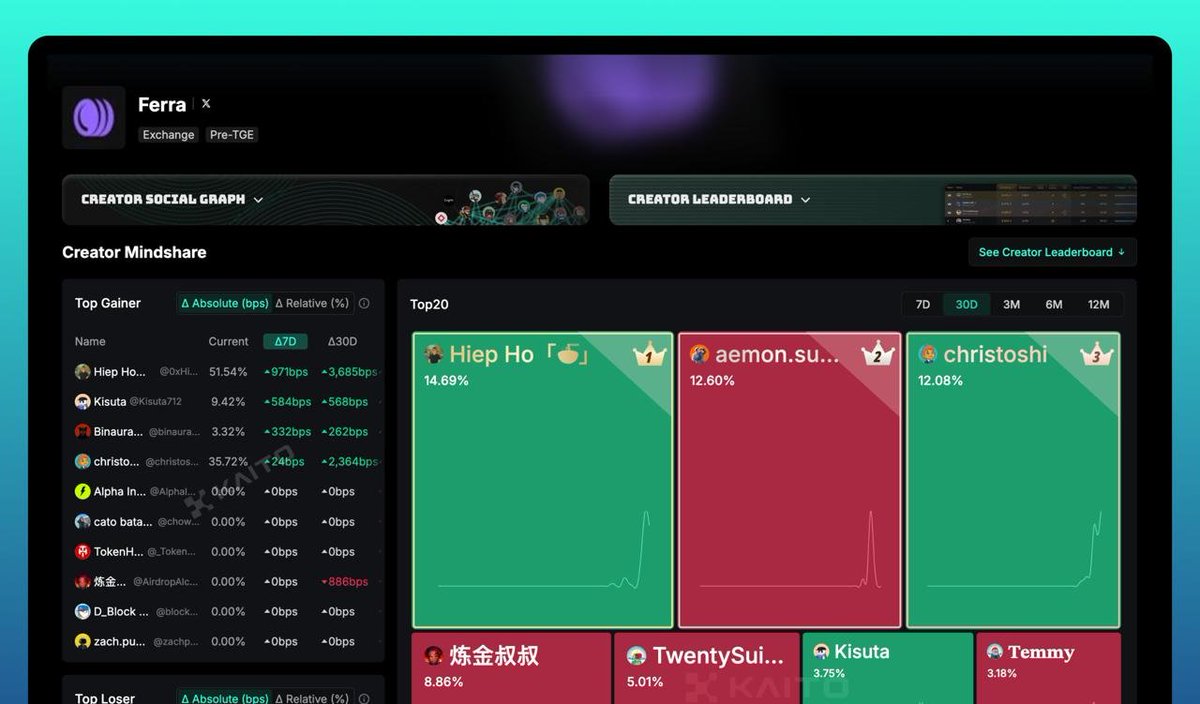Image resolution: width=1200 pixels, height=704 pixels.
Task: Click the number 2 crown badge on aemon.su card
Action: point(877,354)
